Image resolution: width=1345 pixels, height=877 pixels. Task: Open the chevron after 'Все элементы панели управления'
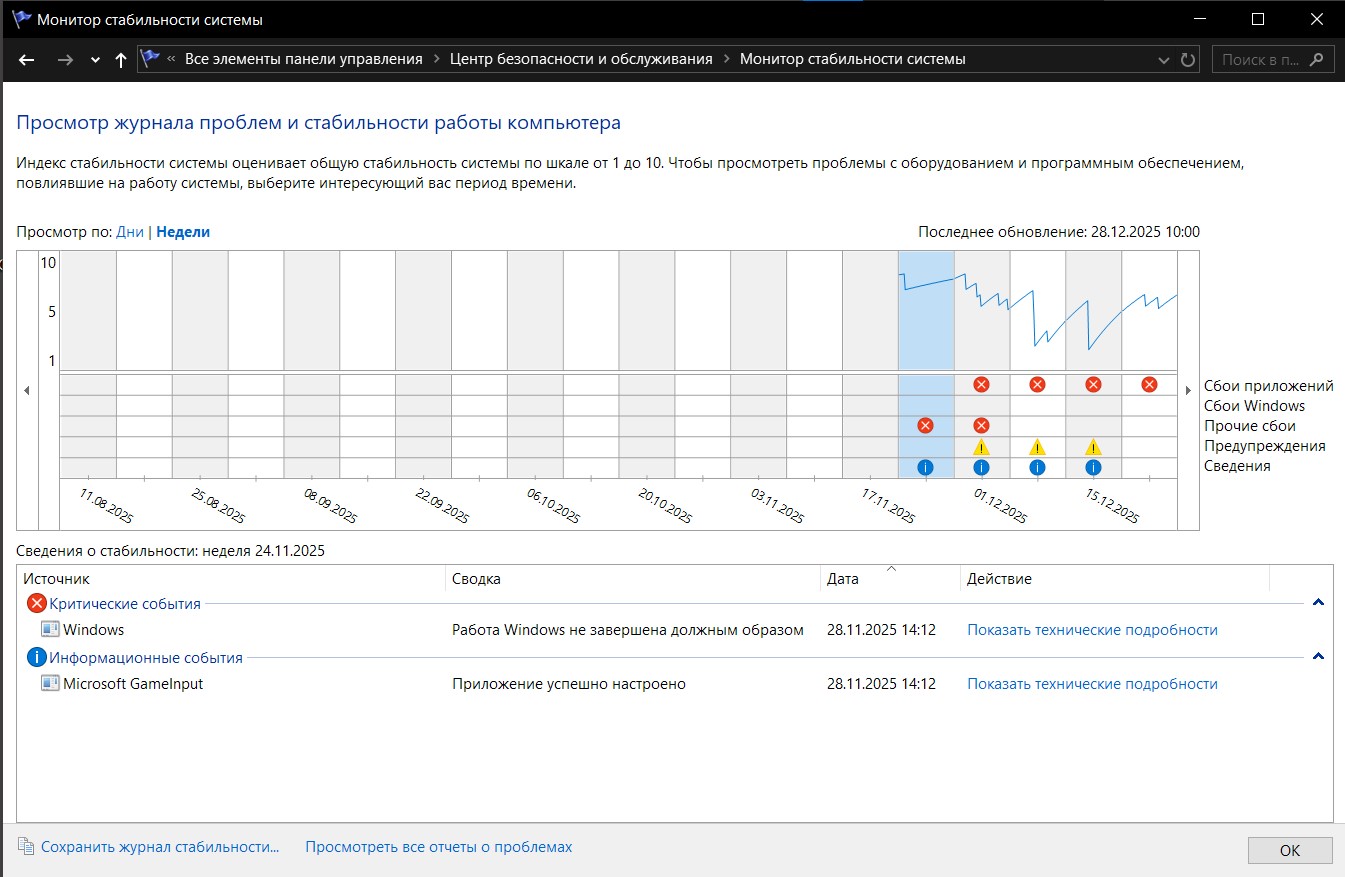tap(436, 59)
